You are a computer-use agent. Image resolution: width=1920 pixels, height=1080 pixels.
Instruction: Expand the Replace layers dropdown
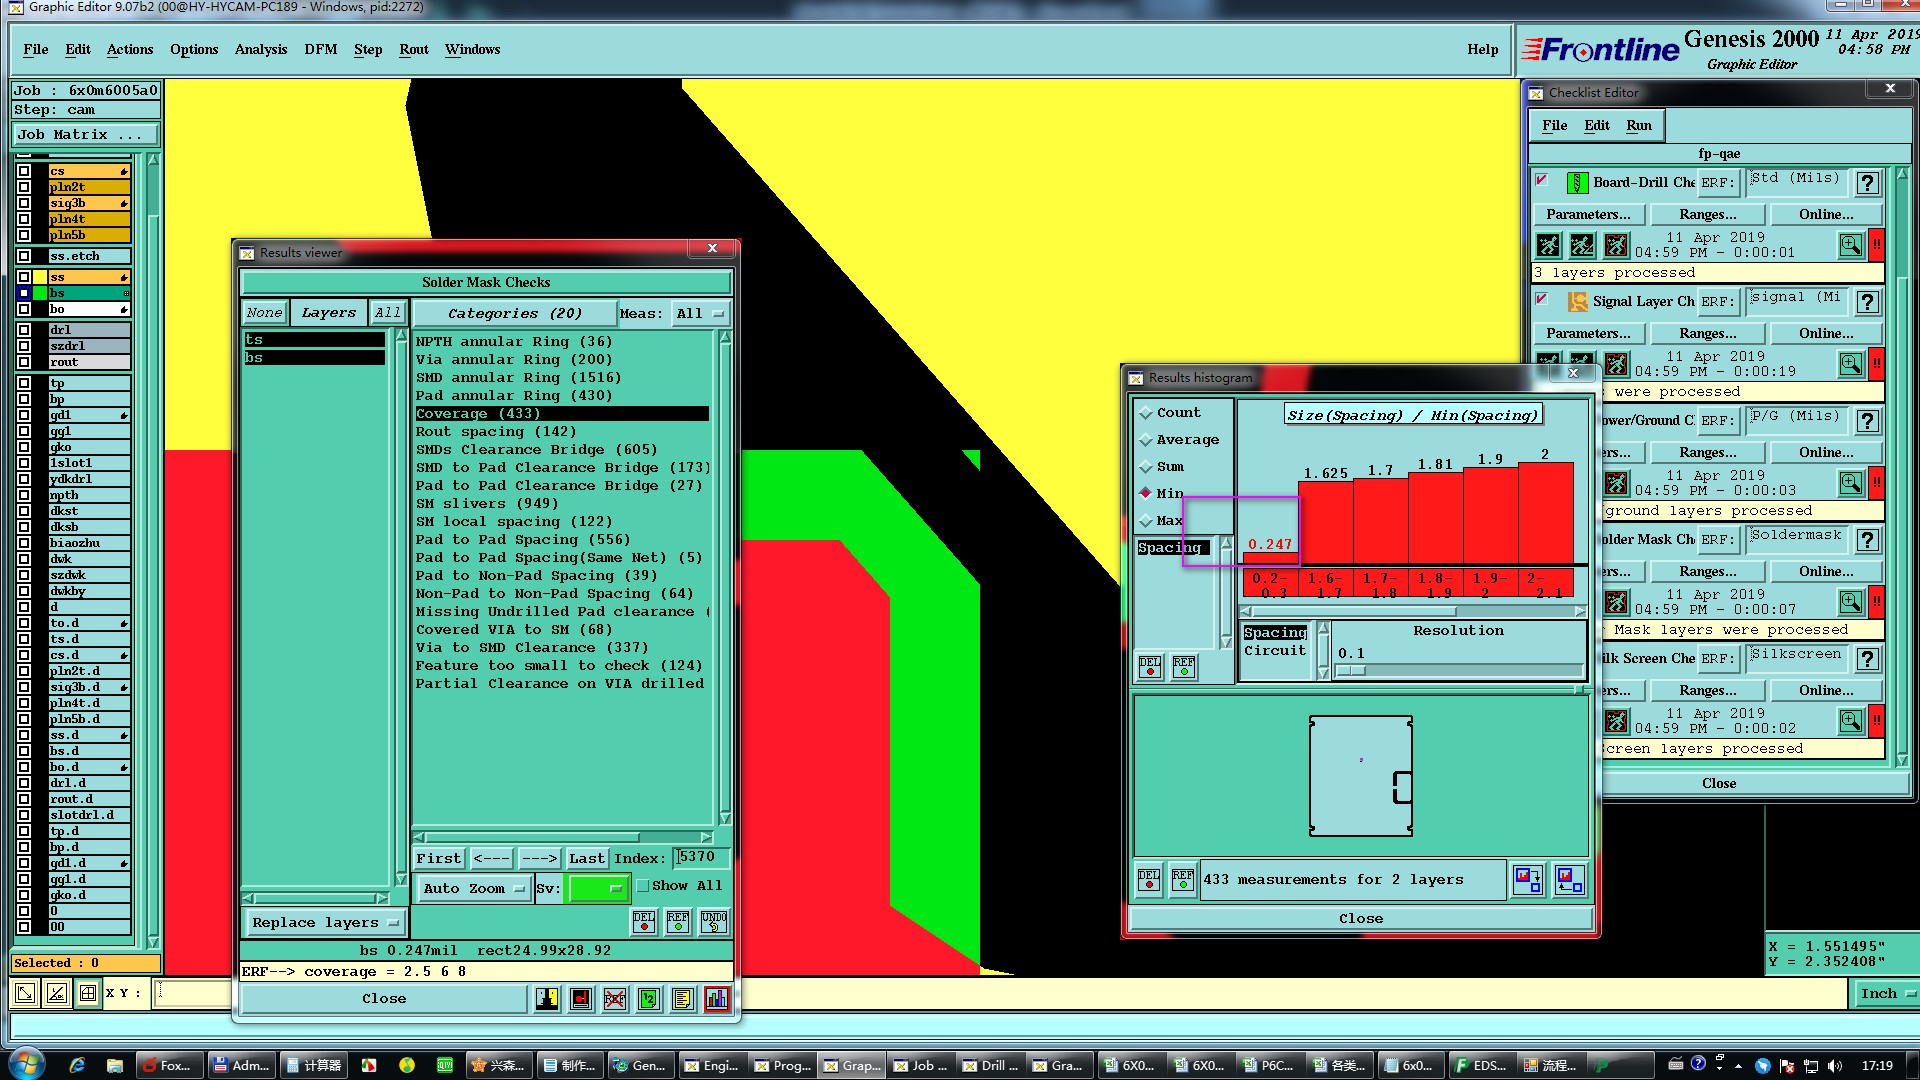click(324, 922)
